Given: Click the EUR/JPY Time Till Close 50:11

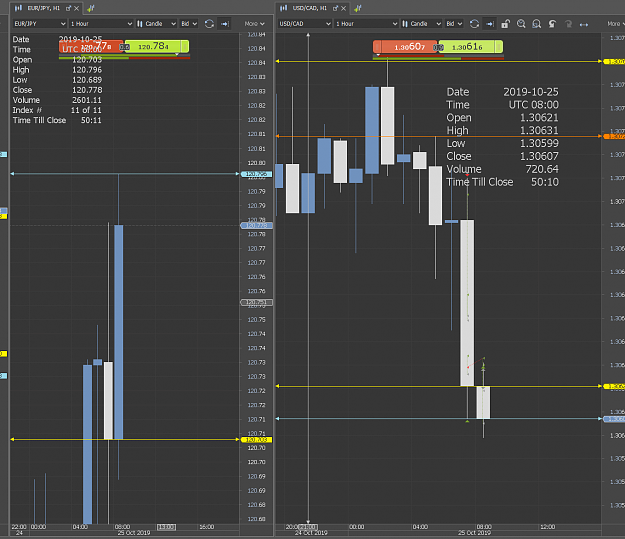Looking at the screenshot, I should [91, 120].
